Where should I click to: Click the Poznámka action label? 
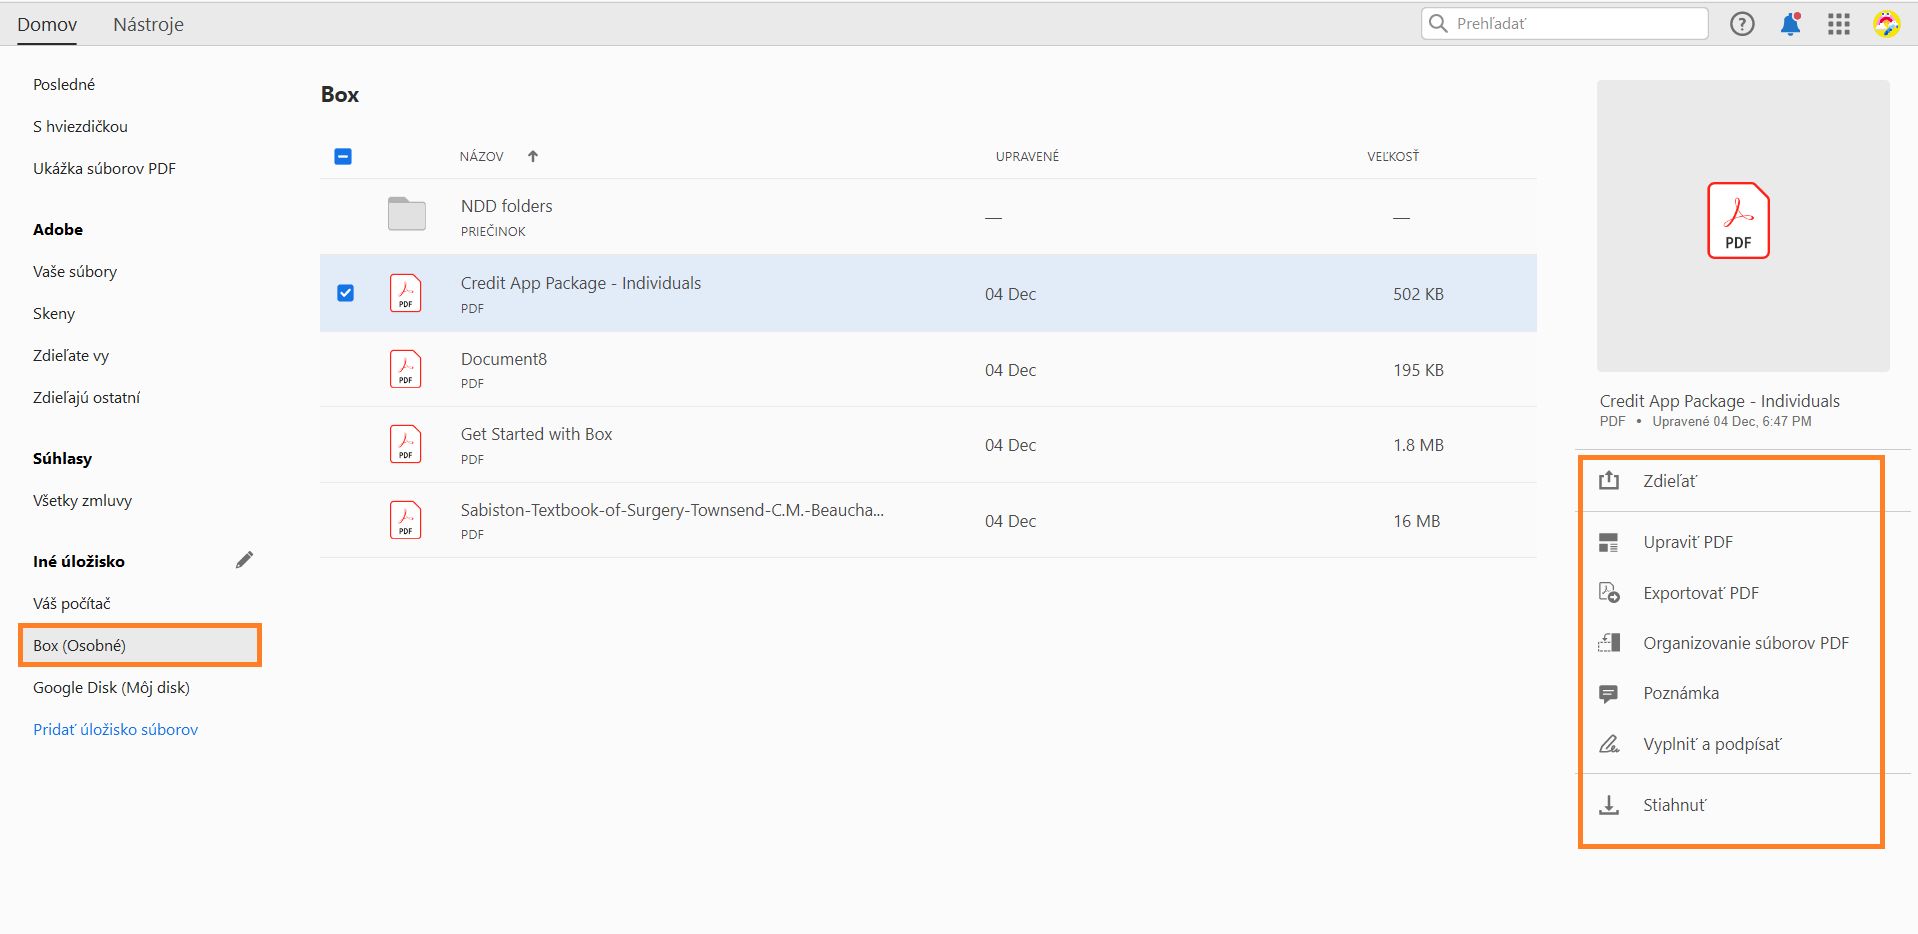(1681, 693)
